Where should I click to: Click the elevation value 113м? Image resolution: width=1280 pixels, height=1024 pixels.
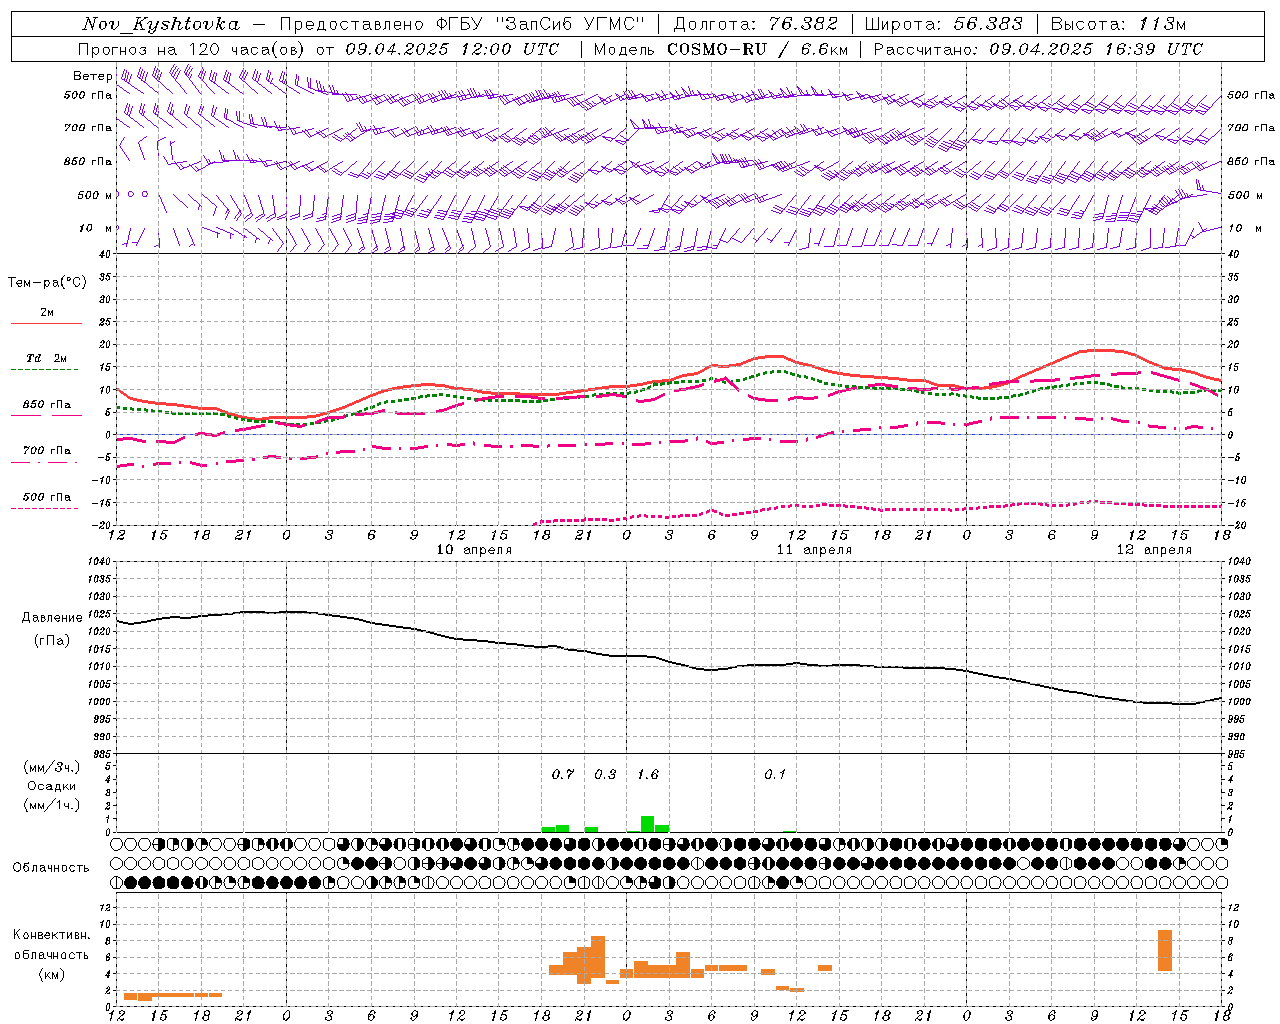tap(1162, 24)
